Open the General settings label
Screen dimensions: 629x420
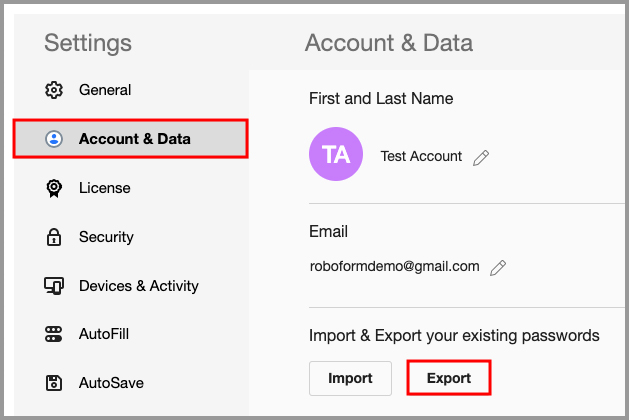point(105,90)
